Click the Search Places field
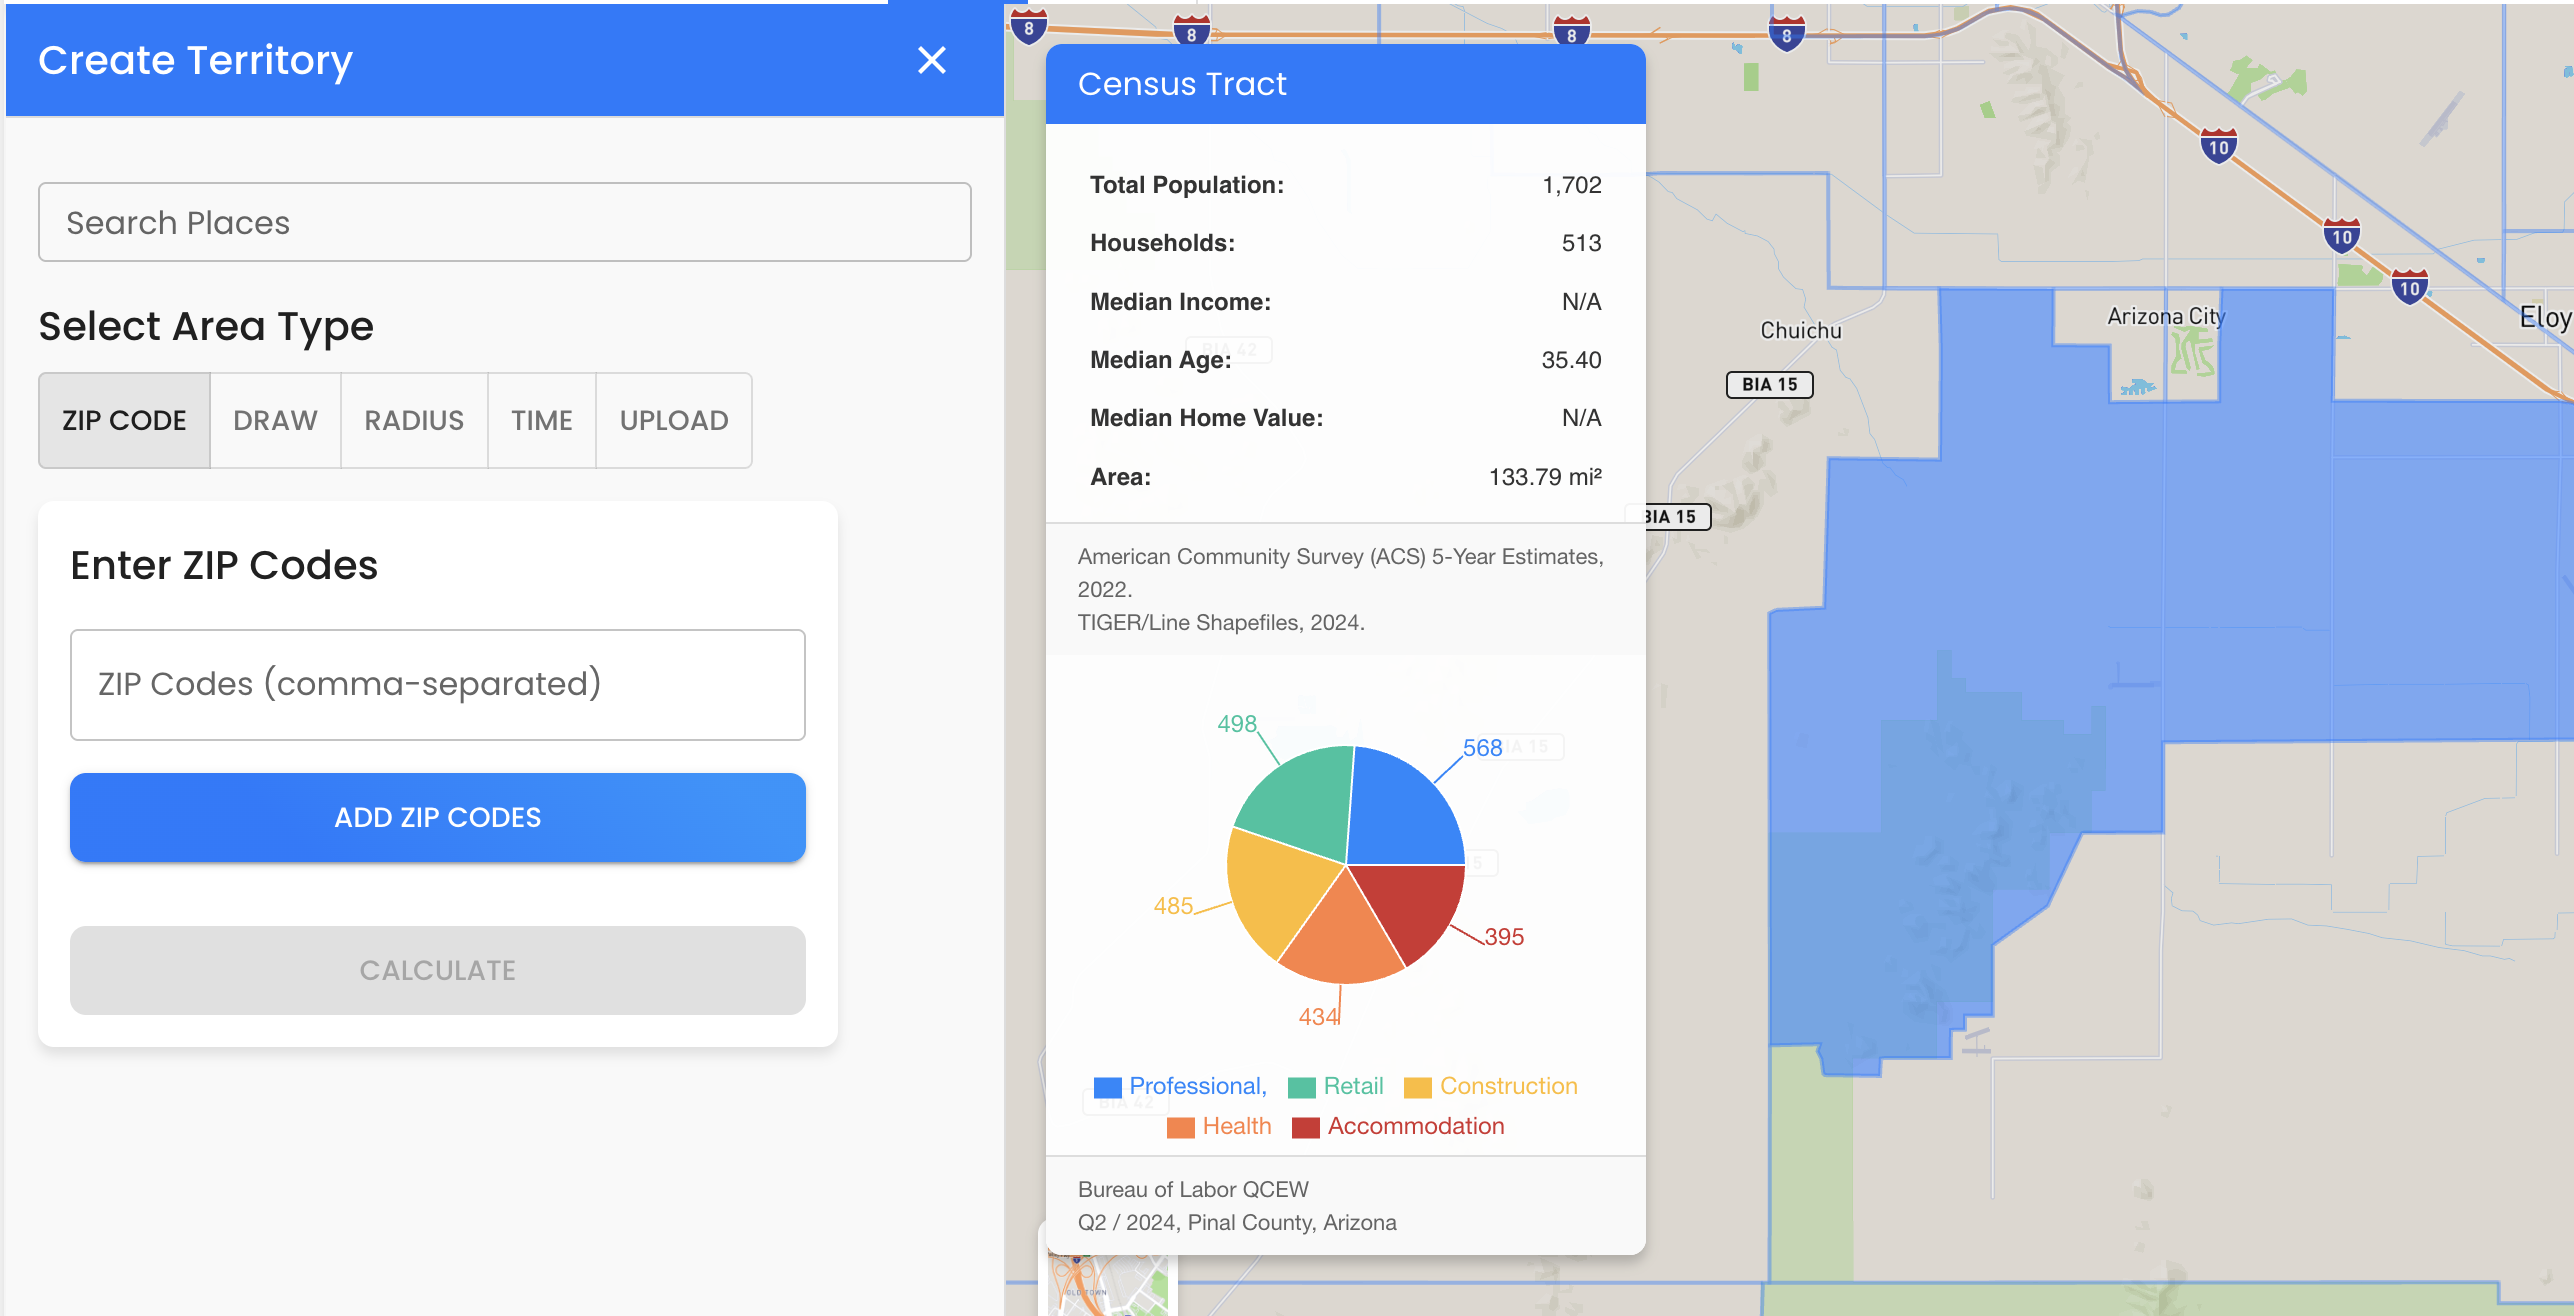Screen dimensions: 2574x1316 click(504, 222)
